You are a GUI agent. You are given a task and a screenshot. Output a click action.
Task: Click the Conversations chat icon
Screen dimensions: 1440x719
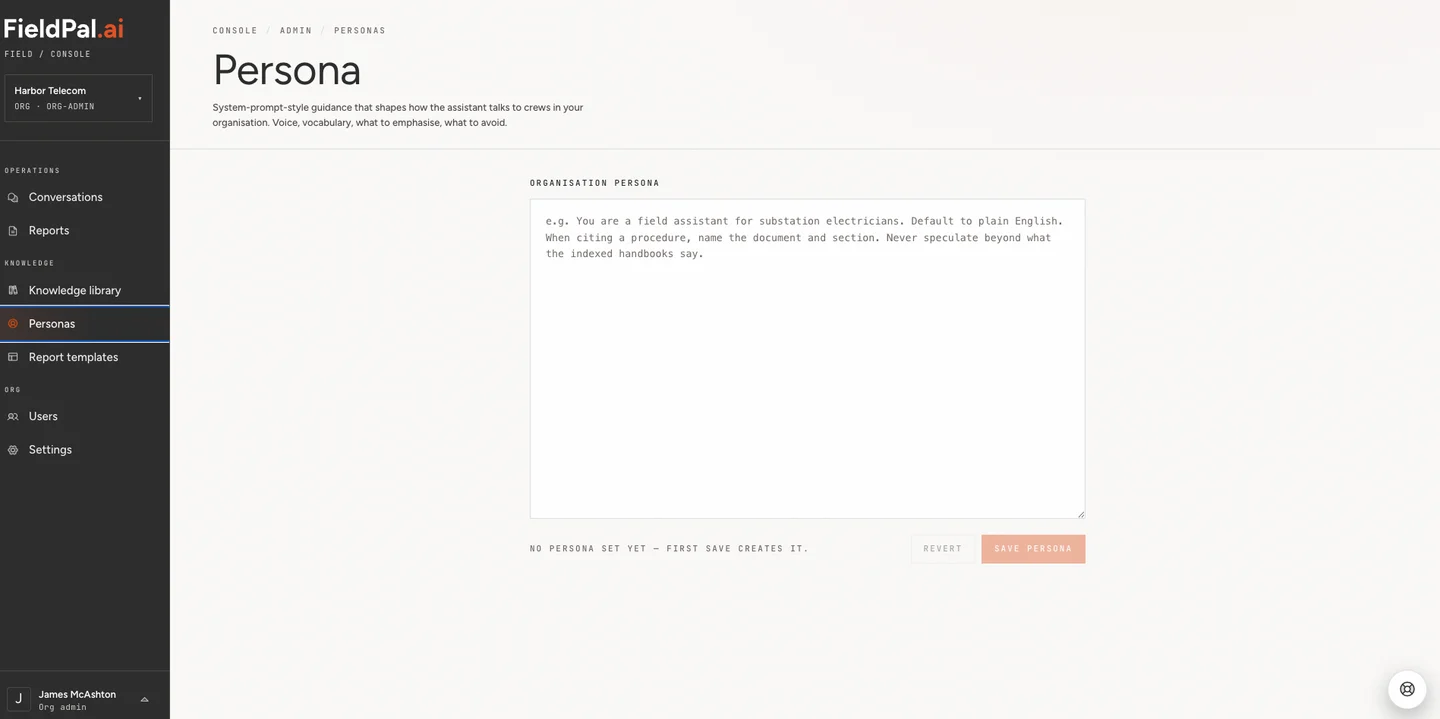pyautogui.click(x=13, y=198)
